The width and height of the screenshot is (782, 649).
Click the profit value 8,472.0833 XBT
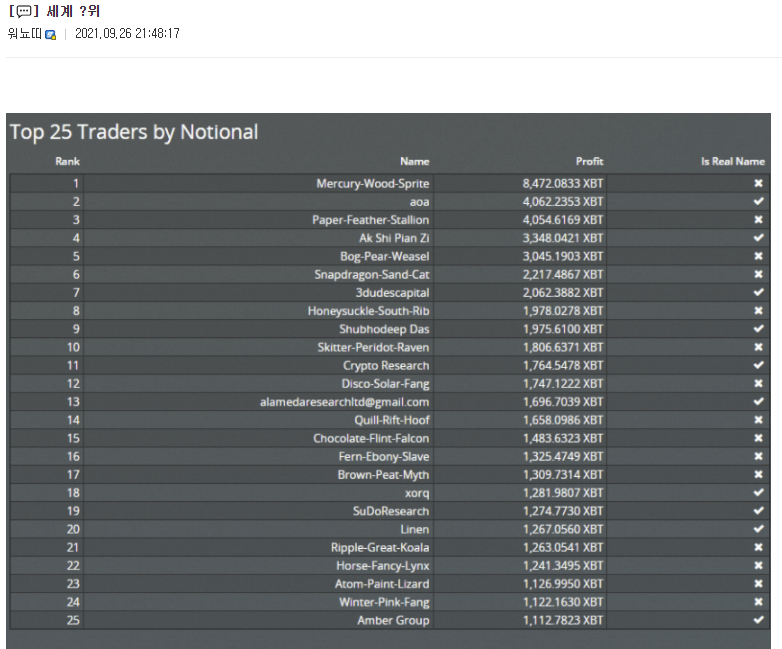click(563, 184)
